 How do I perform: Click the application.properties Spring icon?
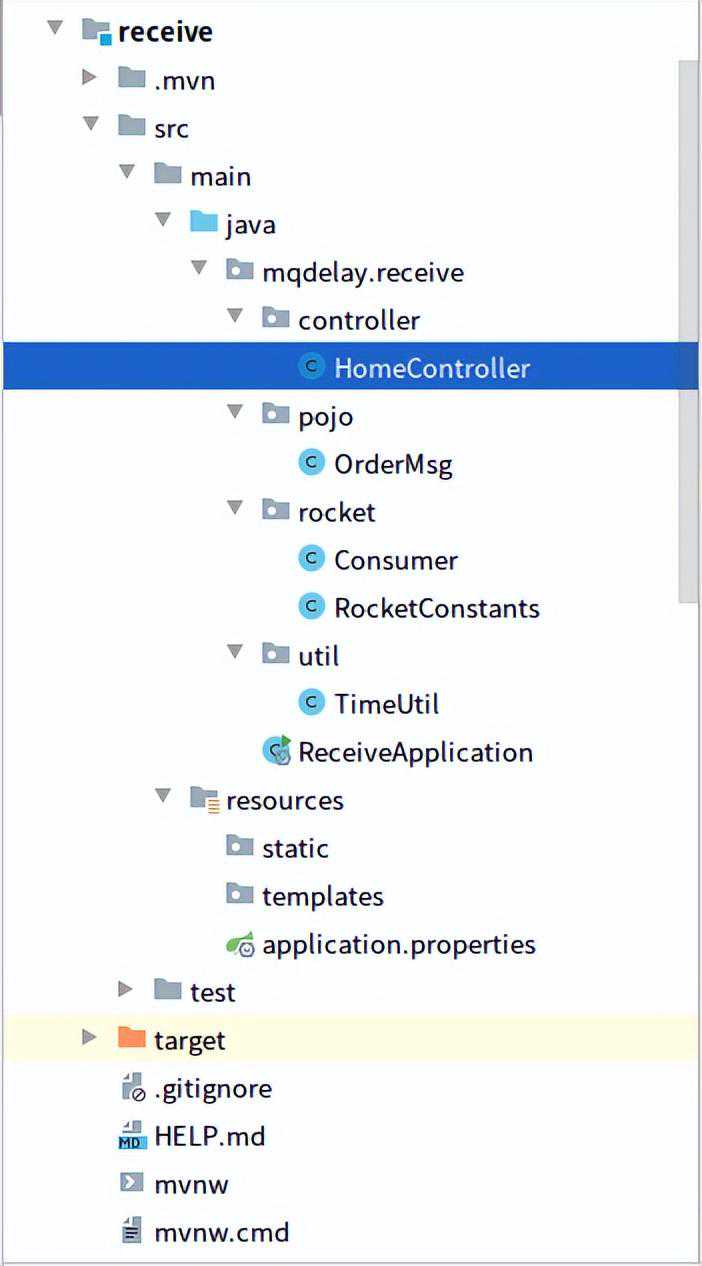coord(240,944)
